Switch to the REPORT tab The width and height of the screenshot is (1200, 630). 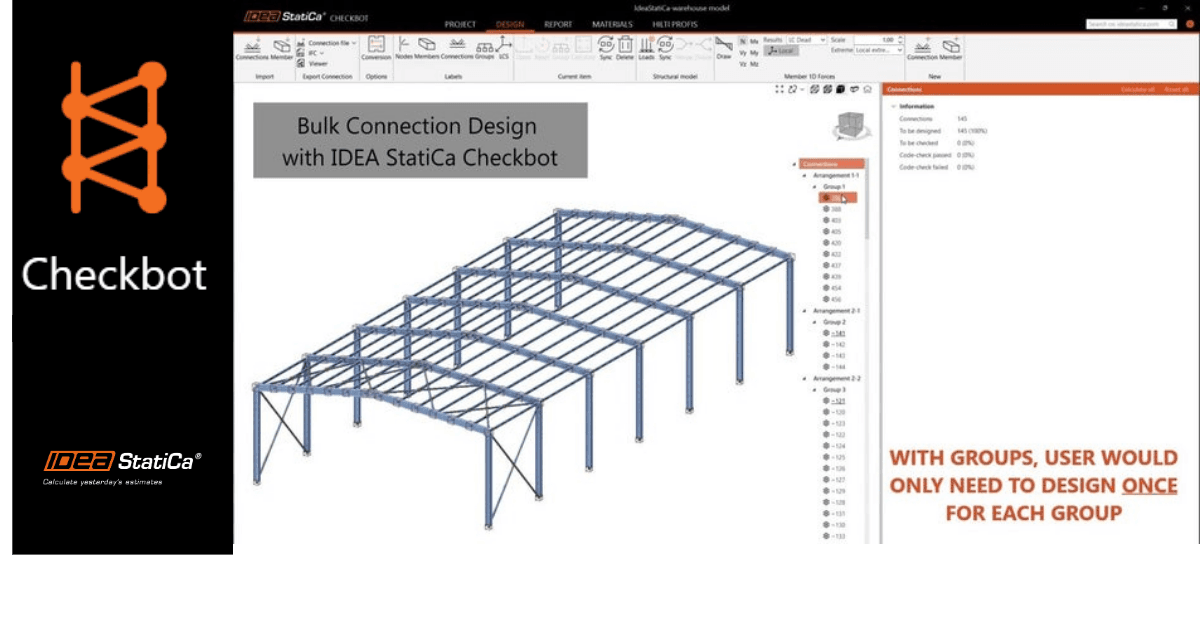pyautogui.click(x=558, y=23)
